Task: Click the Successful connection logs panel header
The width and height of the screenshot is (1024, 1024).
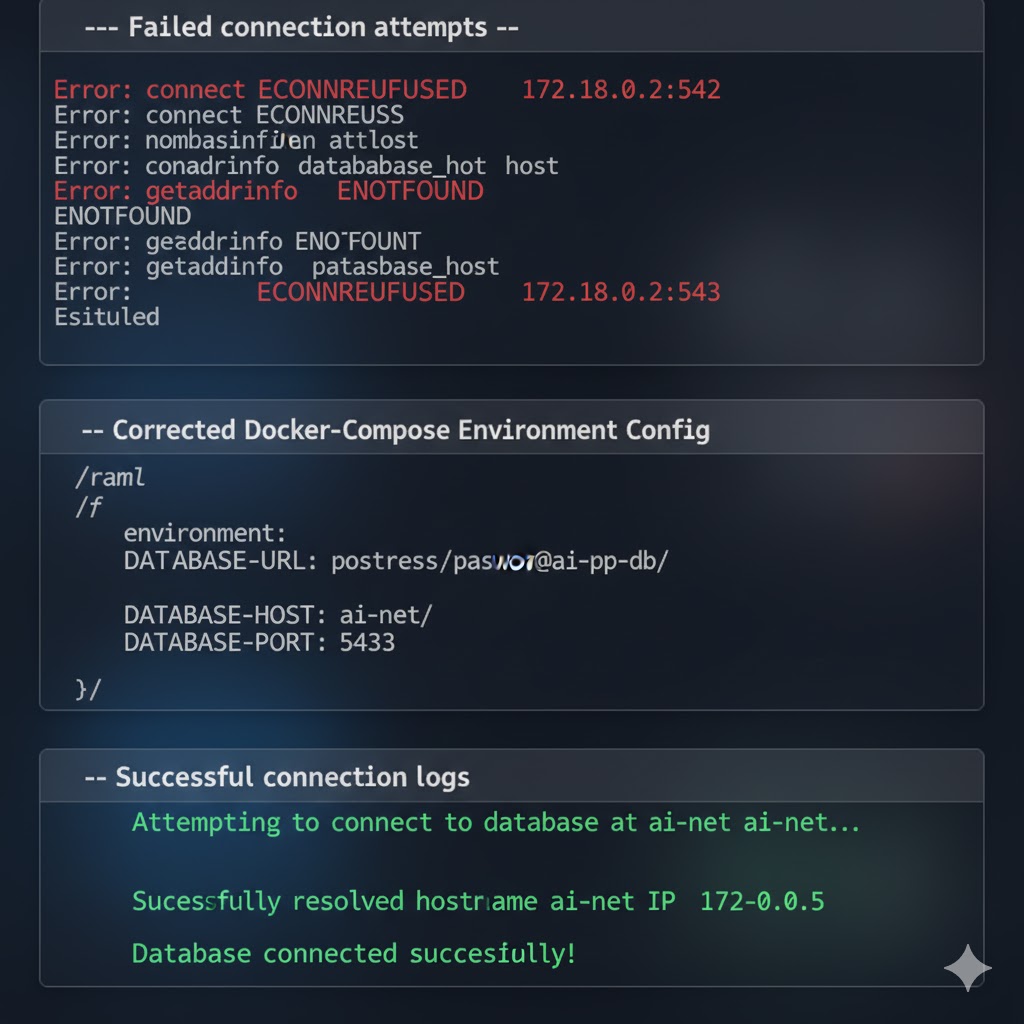Action: [x=277, y=777]
